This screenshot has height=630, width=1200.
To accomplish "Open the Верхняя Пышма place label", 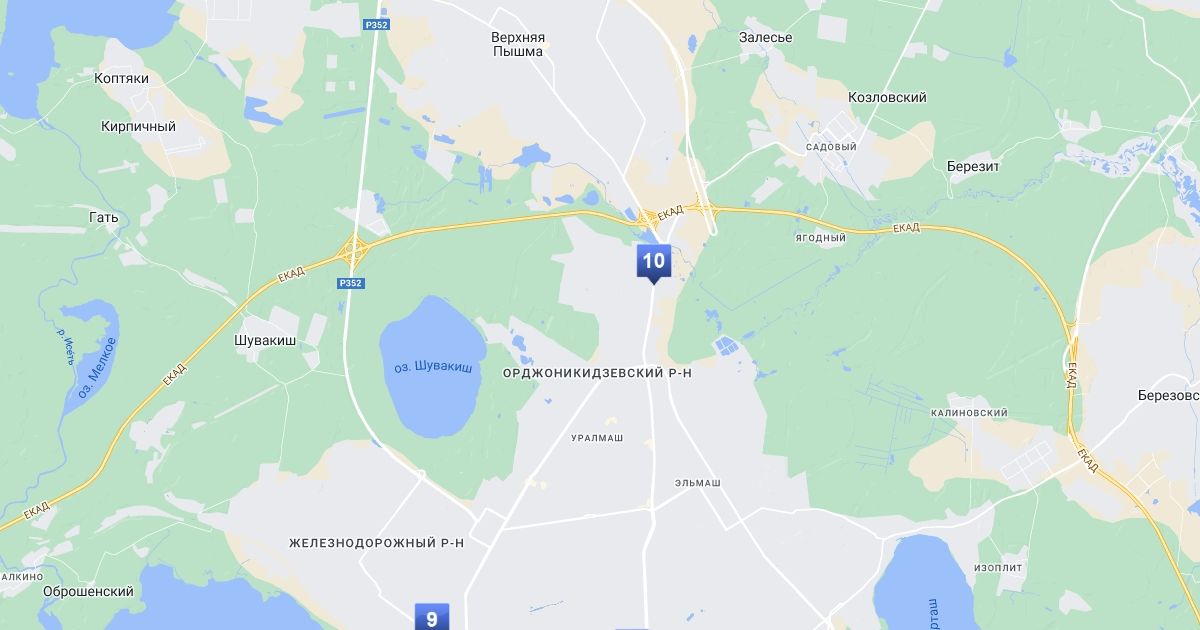I will (517, 44).
